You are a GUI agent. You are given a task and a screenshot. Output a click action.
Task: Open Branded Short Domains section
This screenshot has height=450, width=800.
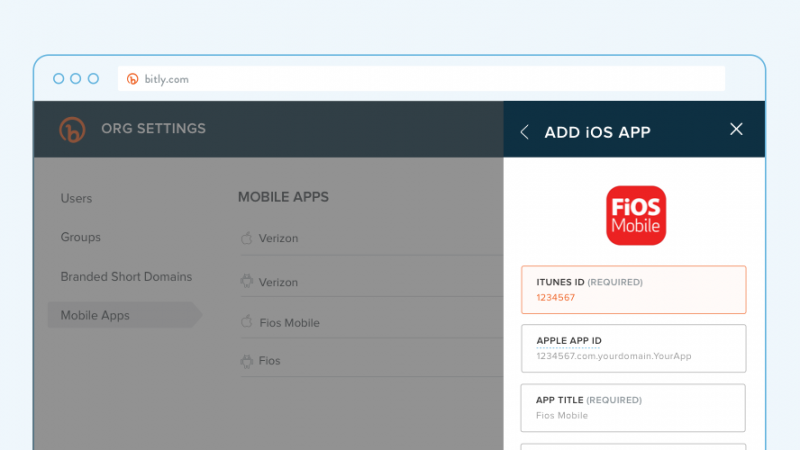[126, 277]
